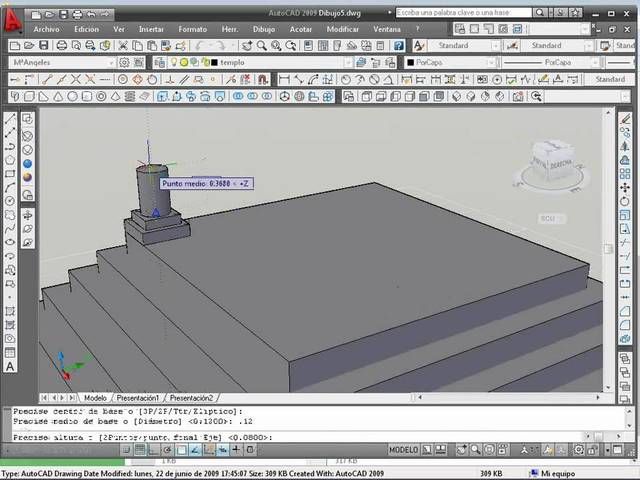Open AutoCAD help question-mark icon
This screenshot has height=480, width=640.
pos(398,46)
